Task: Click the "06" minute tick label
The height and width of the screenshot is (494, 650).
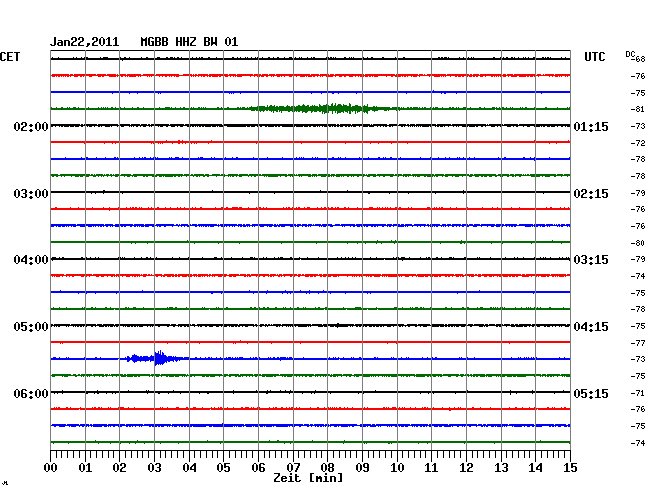Action: click(258, 468)
